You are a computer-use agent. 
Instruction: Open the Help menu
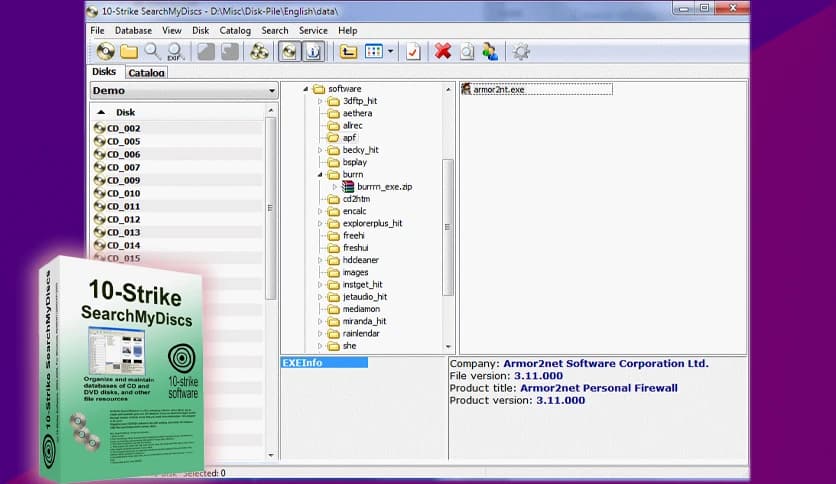point(348,30)
